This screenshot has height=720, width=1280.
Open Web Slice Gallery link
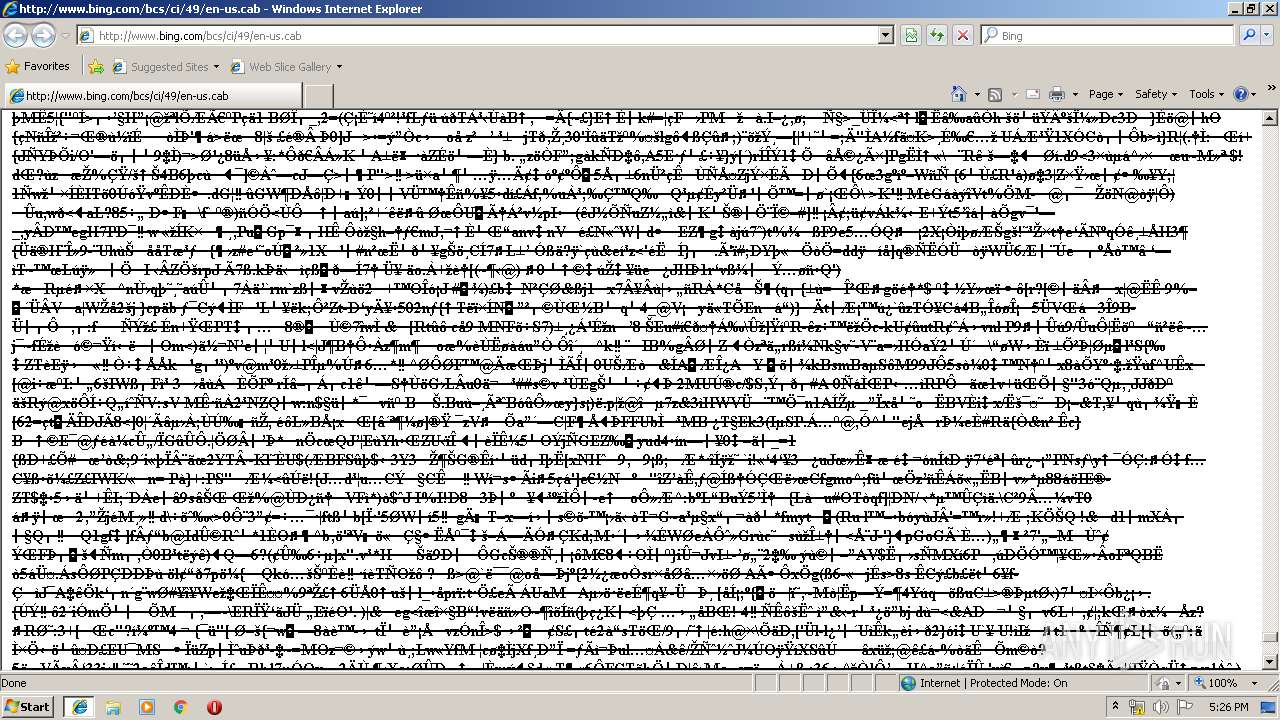(x=286, y=67)
